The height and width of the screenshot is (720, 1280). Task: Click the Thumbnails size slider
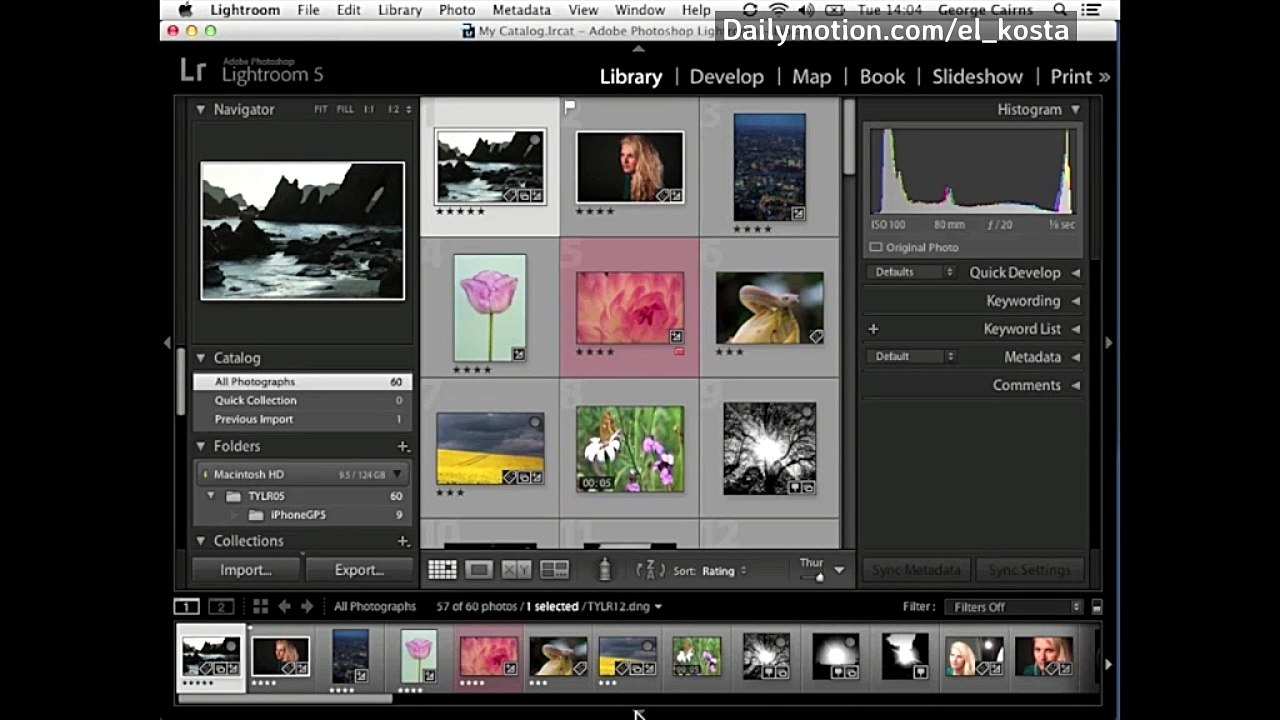(x=812, y=577)
